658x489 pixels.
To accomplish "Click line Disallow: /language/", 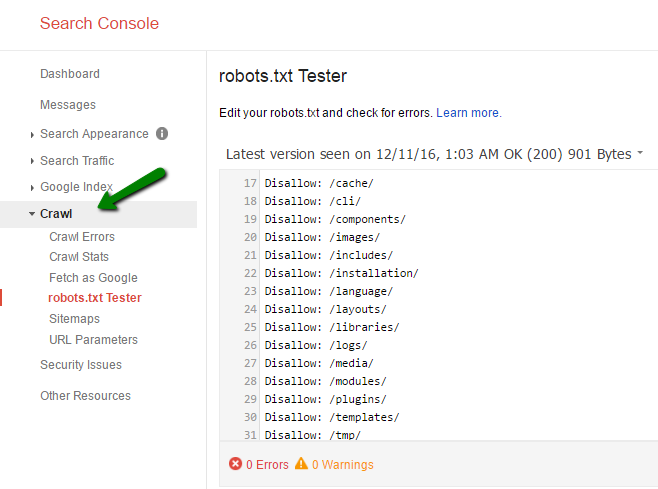I will [x=329, y=291].
